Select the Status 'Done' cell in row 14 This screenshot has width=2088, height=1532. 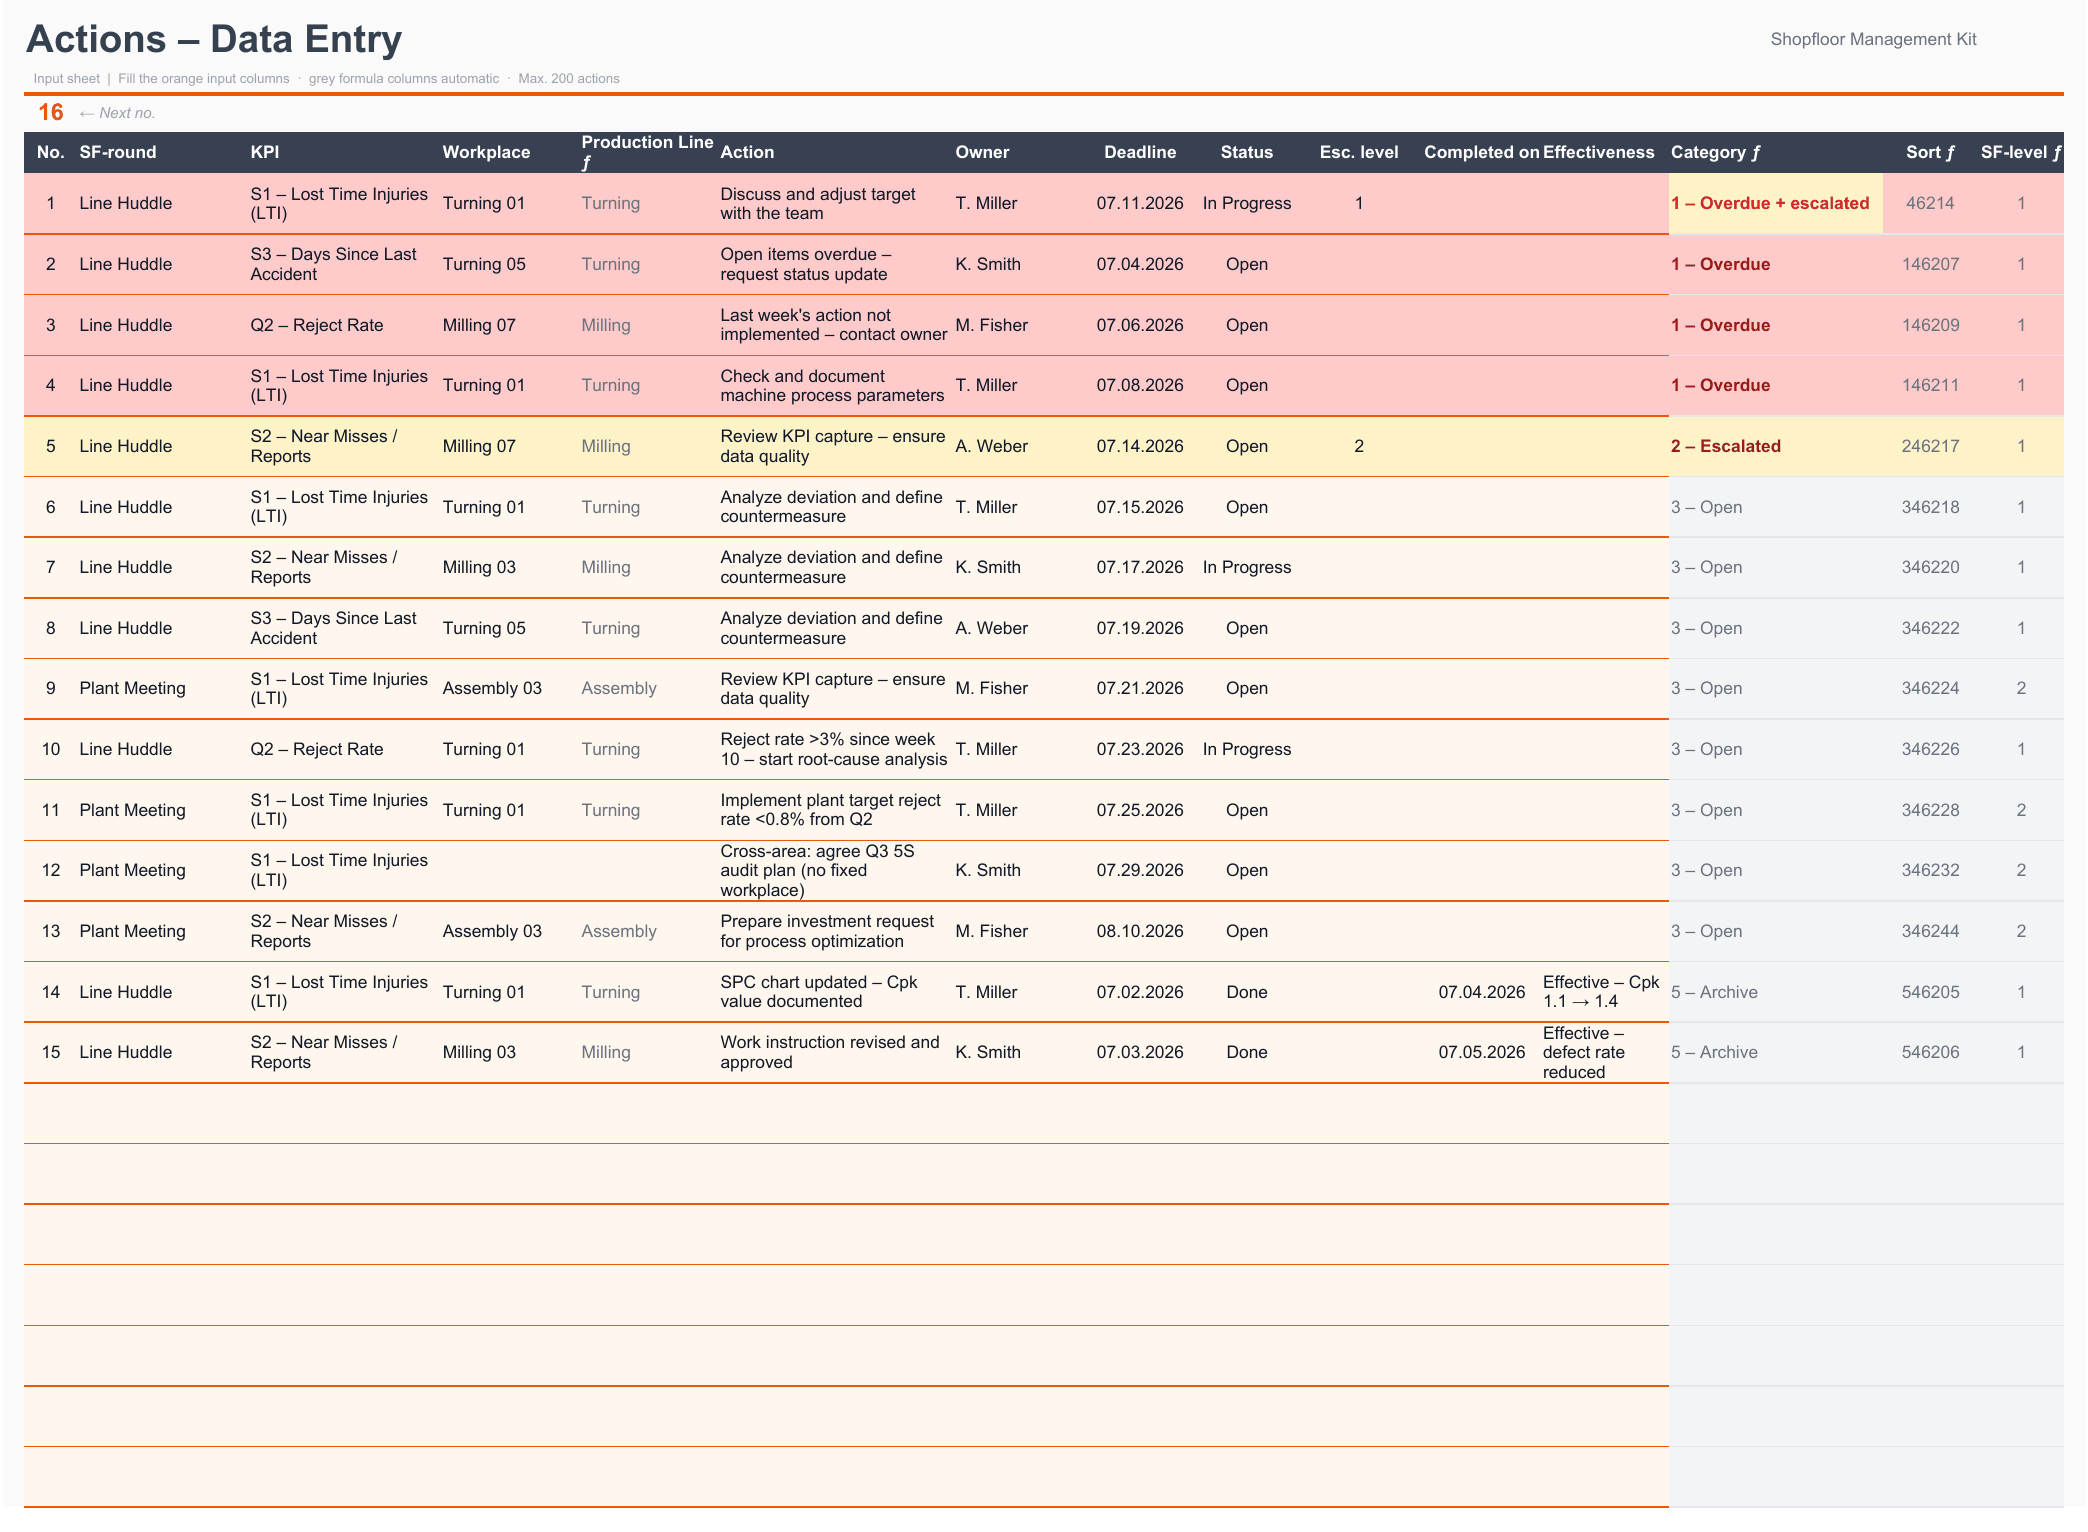(1246, 992)
